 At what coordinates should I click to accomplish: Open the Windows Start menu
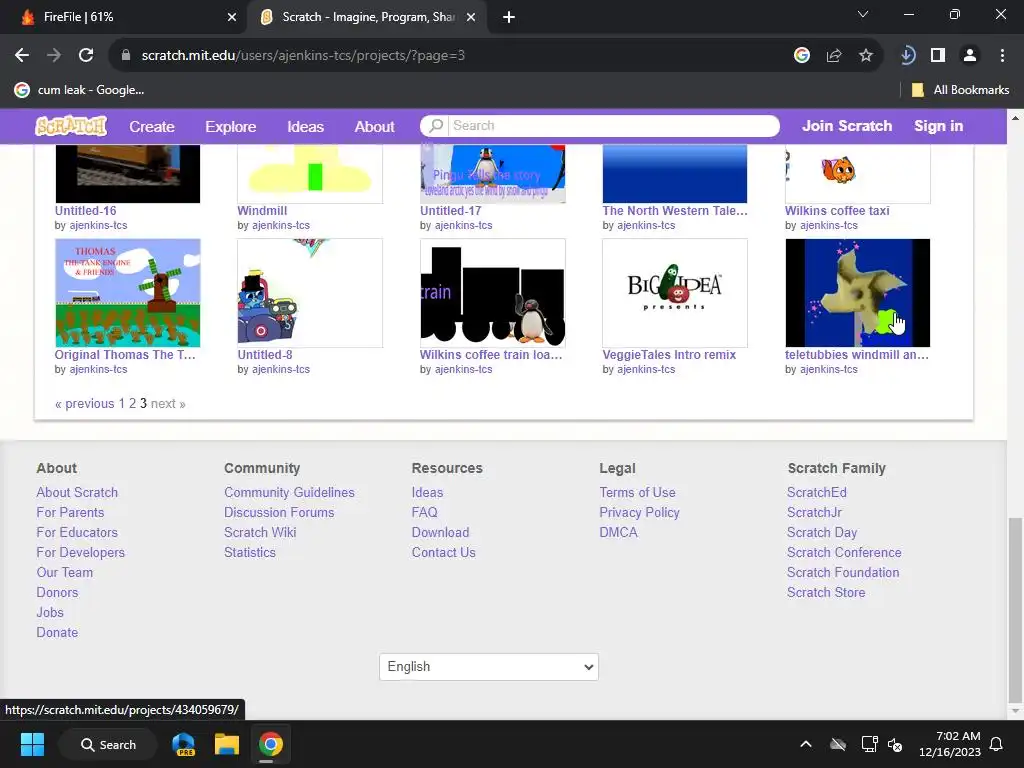(32, 744)
